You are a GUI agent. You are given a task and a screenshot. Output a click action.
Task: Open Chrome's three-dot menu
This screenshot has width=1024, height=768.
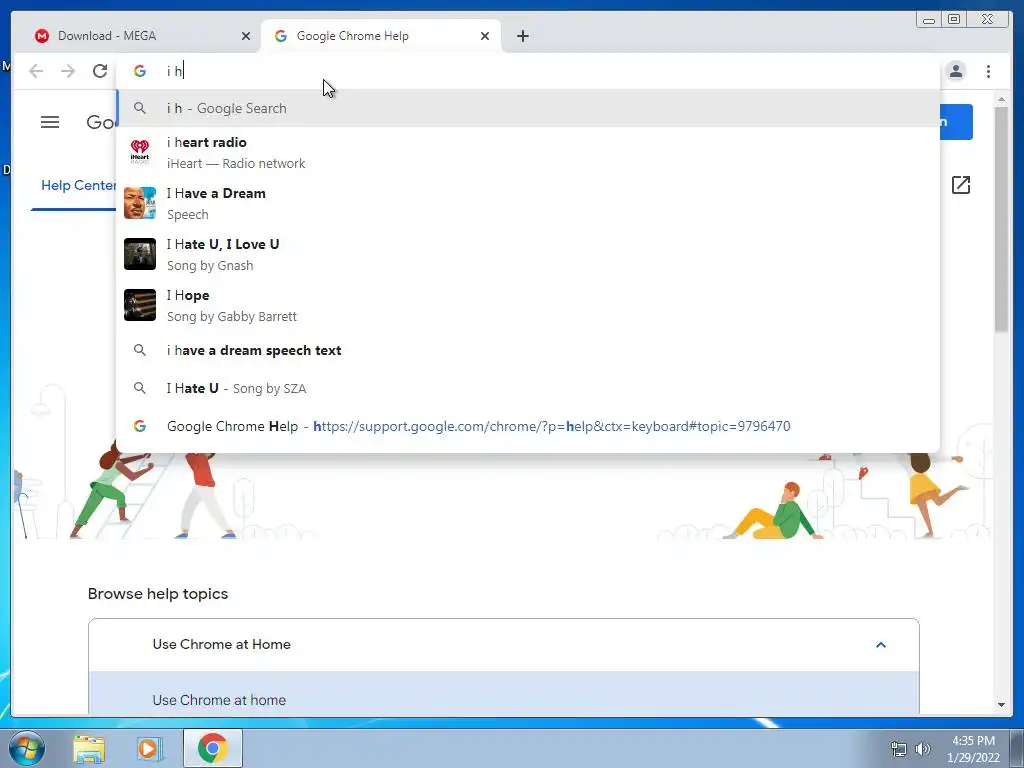click(x=989, y=71)
